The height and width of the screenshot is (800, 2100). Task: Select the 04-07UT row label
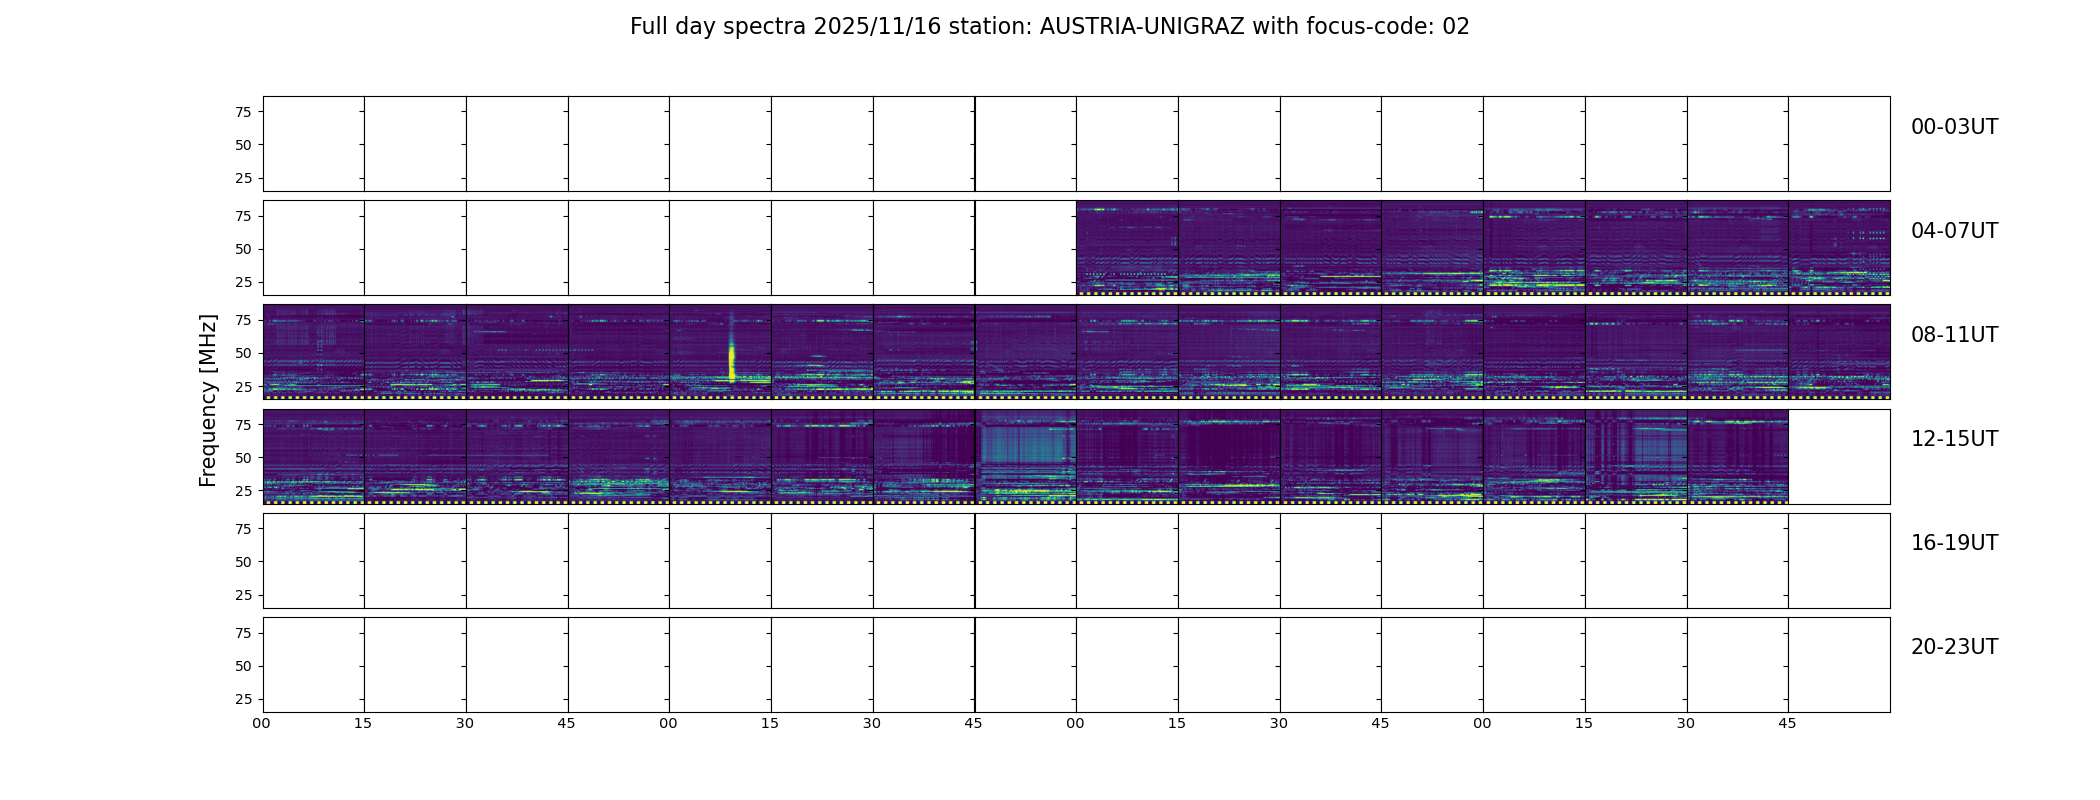click(x=1954, y=231)
